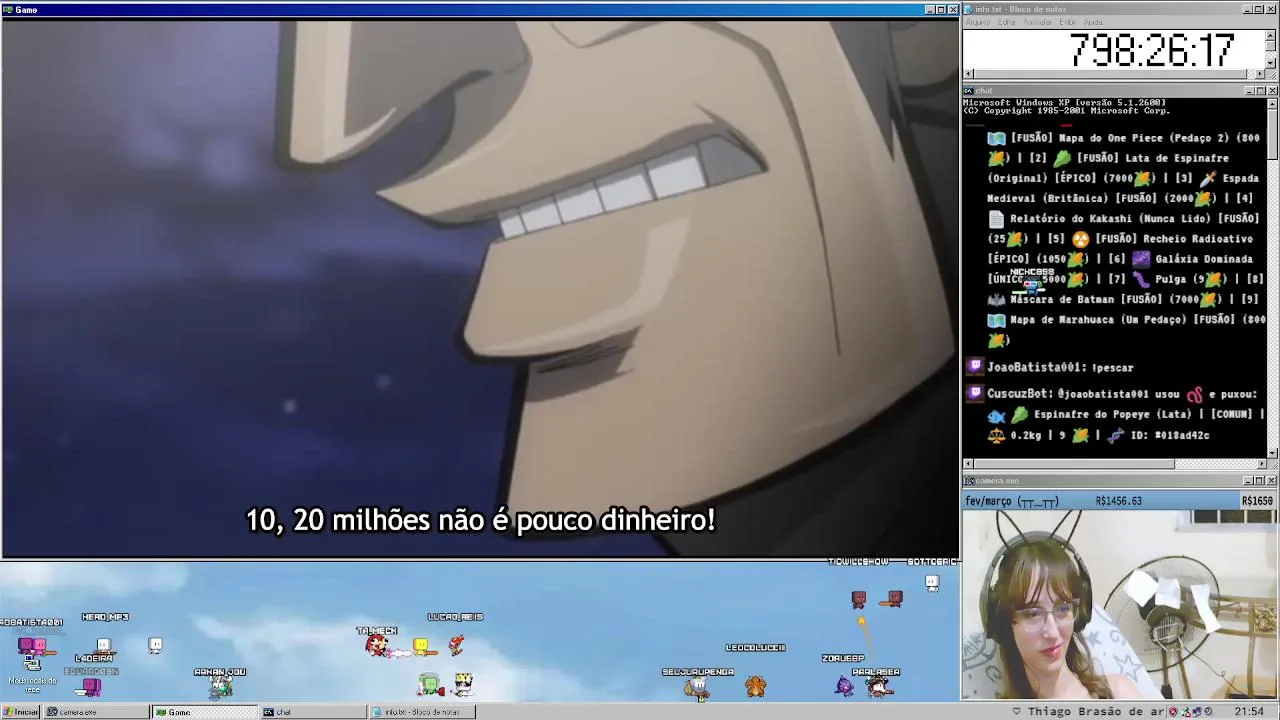Click the Notepad horizontal scroll left arrow
Image resolution: width=1280 pixels, height=720 pixels.
coord(967,74)
